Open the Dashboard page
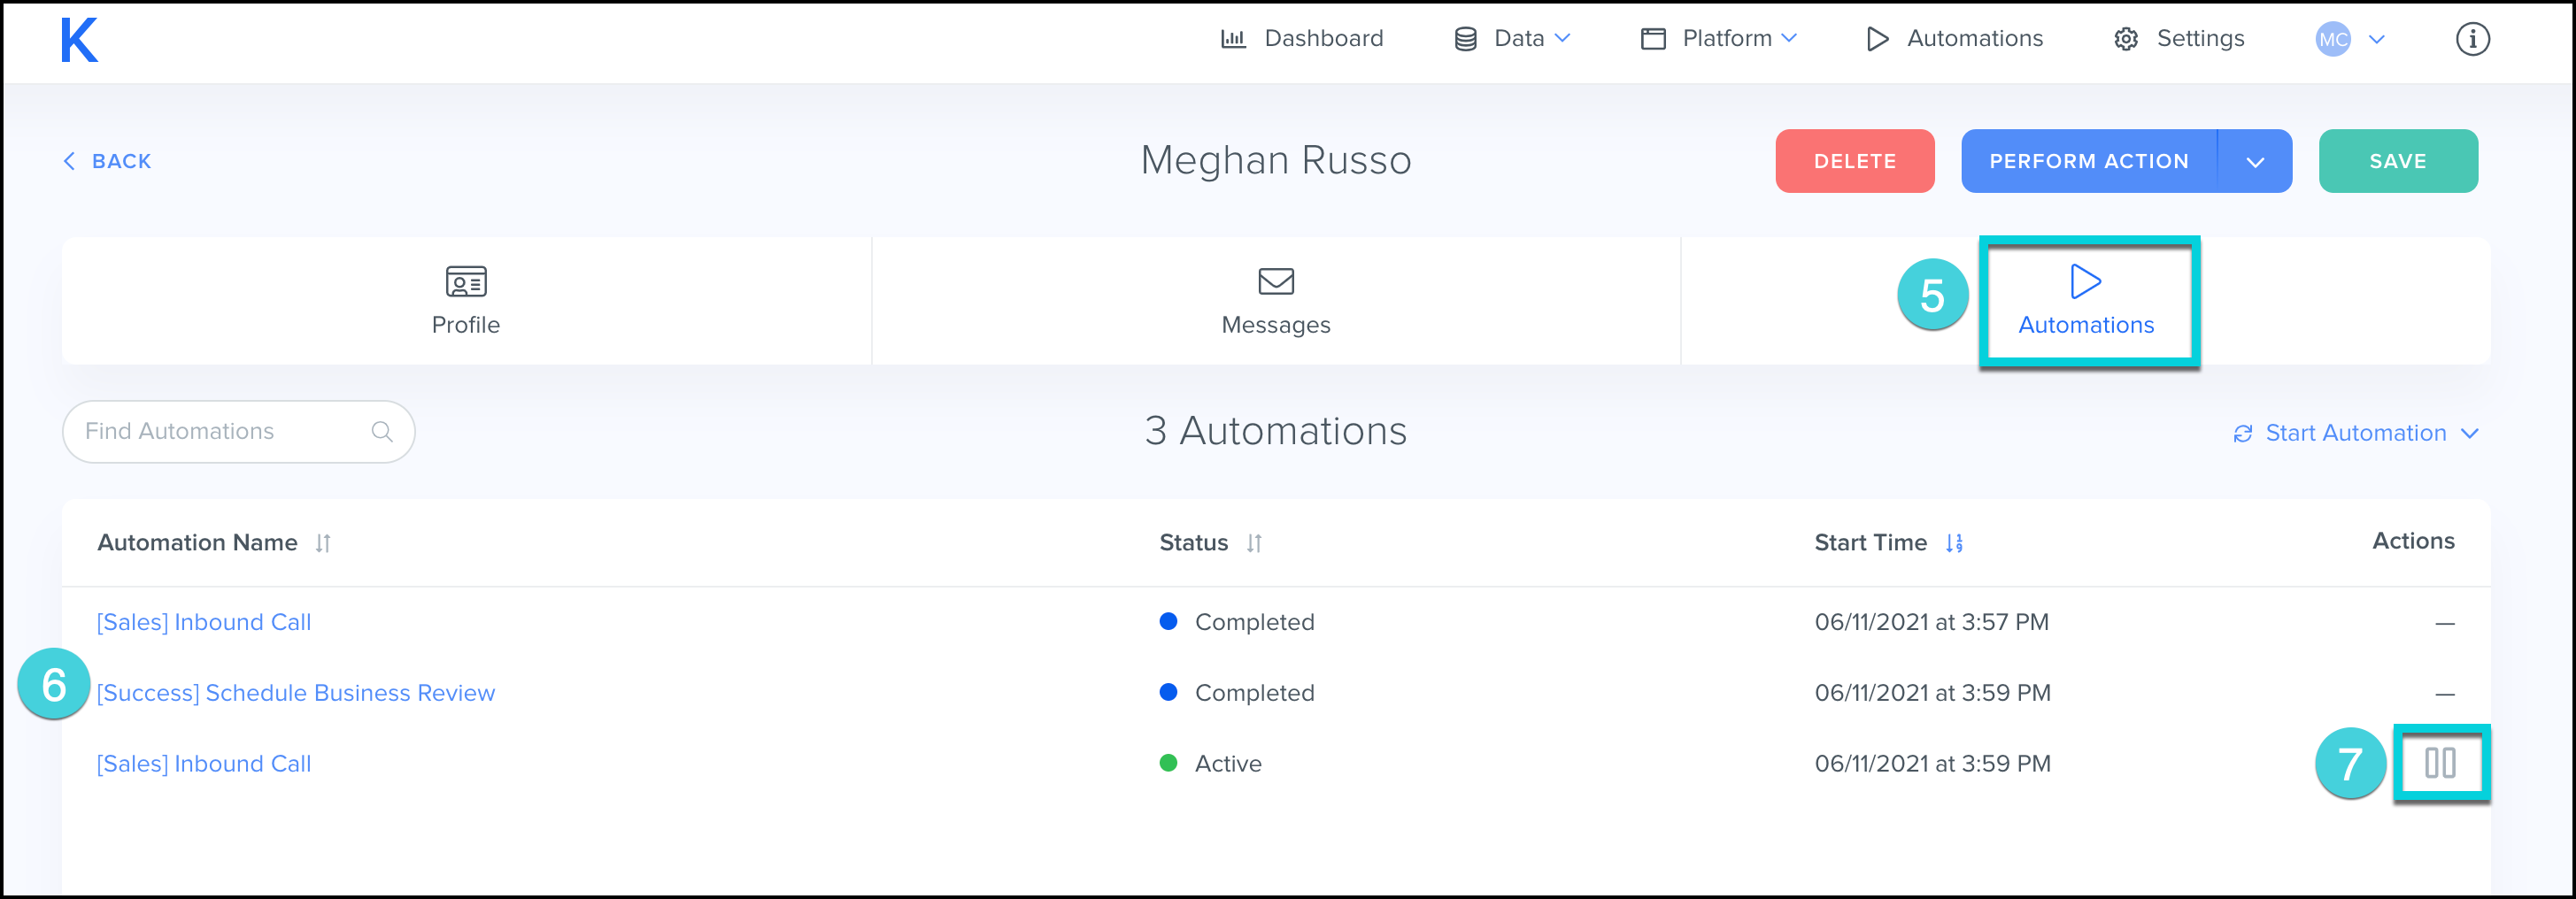Image resolution: width=2576 pixels, height=899 pixels. click(x=1302, y=39)
